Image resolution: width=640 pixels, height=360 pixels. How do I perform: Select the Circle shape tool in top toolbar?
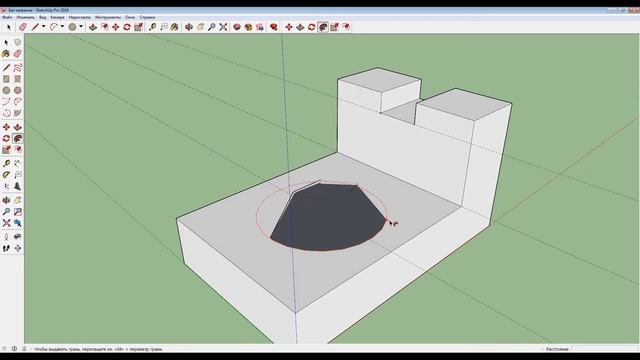72,27
